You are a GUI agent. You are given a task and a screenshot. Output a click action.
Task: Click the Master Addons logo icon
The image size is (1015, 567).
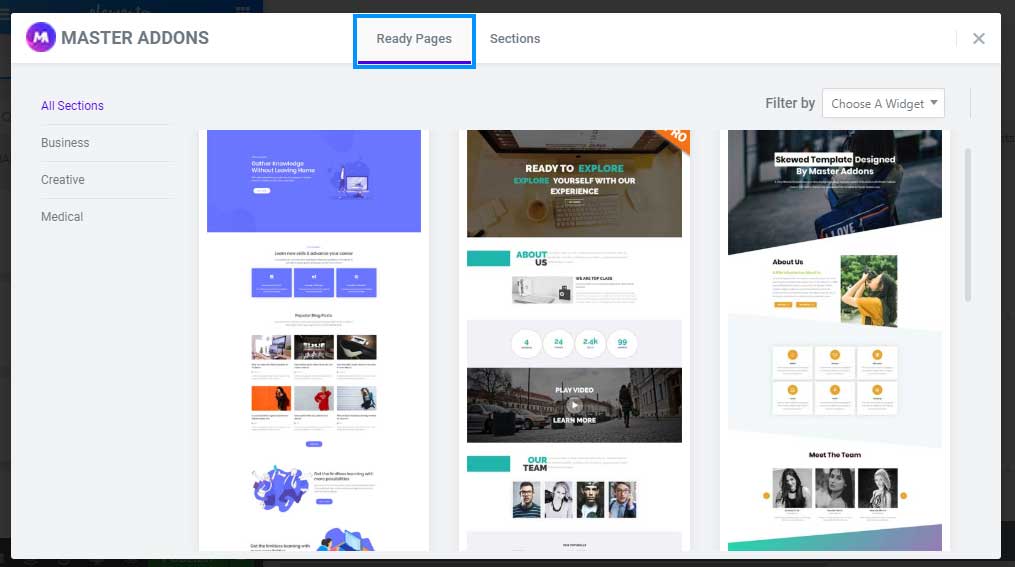coord(41,38)
